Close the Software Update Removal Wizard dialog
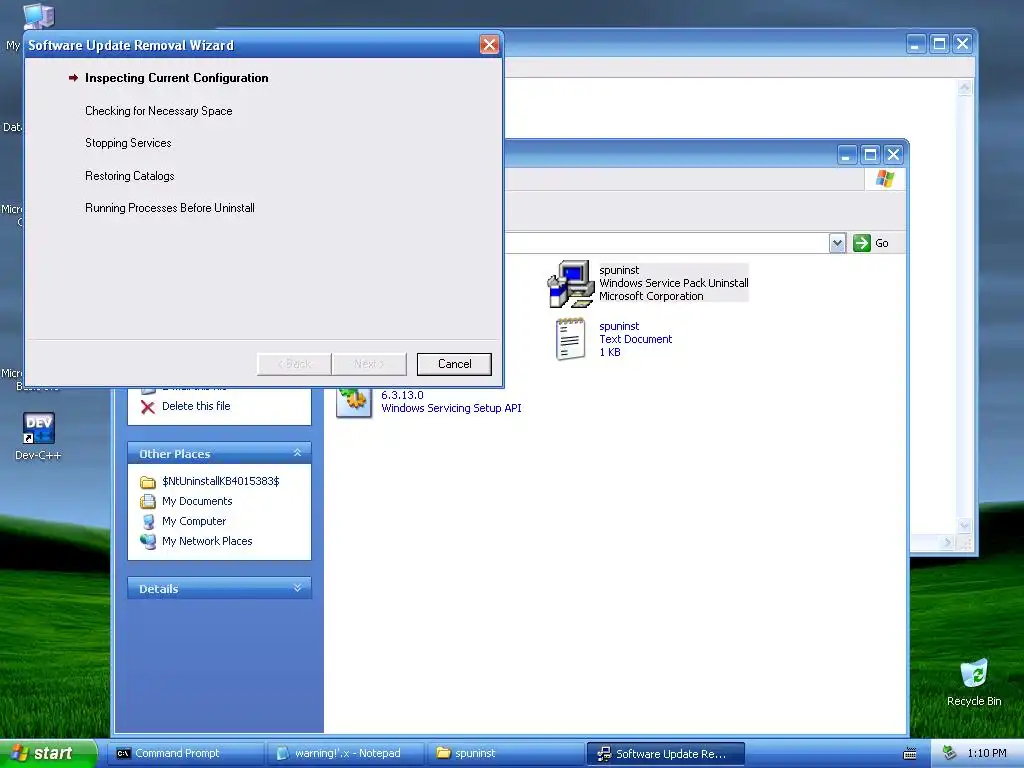This screenshot has height=768, width=1024. point(489,44)
